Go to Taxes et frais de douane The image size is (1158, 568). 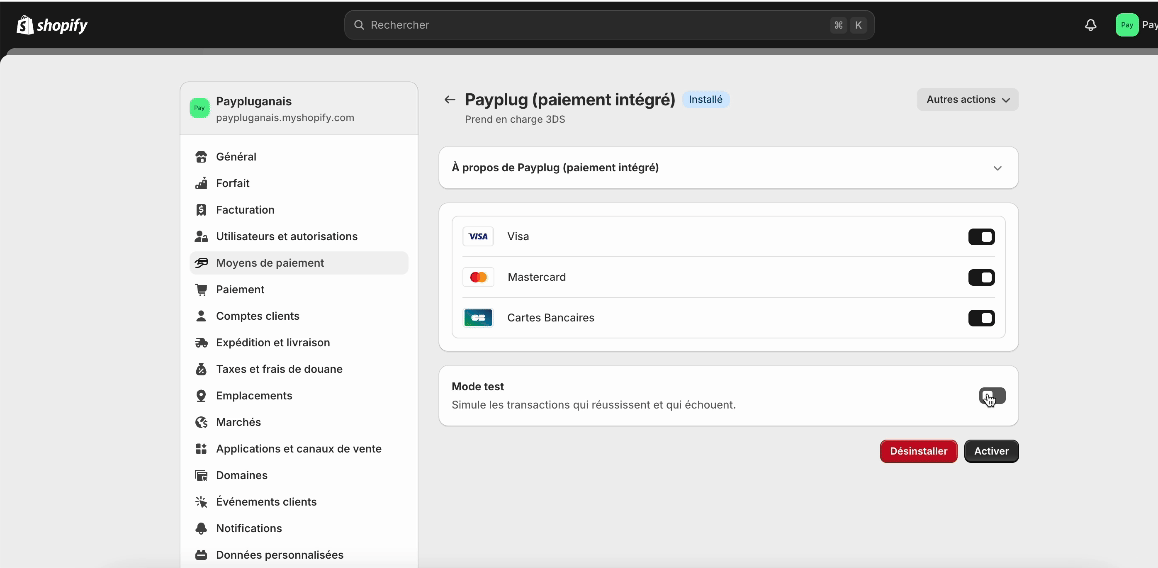(x=299, y=369)
